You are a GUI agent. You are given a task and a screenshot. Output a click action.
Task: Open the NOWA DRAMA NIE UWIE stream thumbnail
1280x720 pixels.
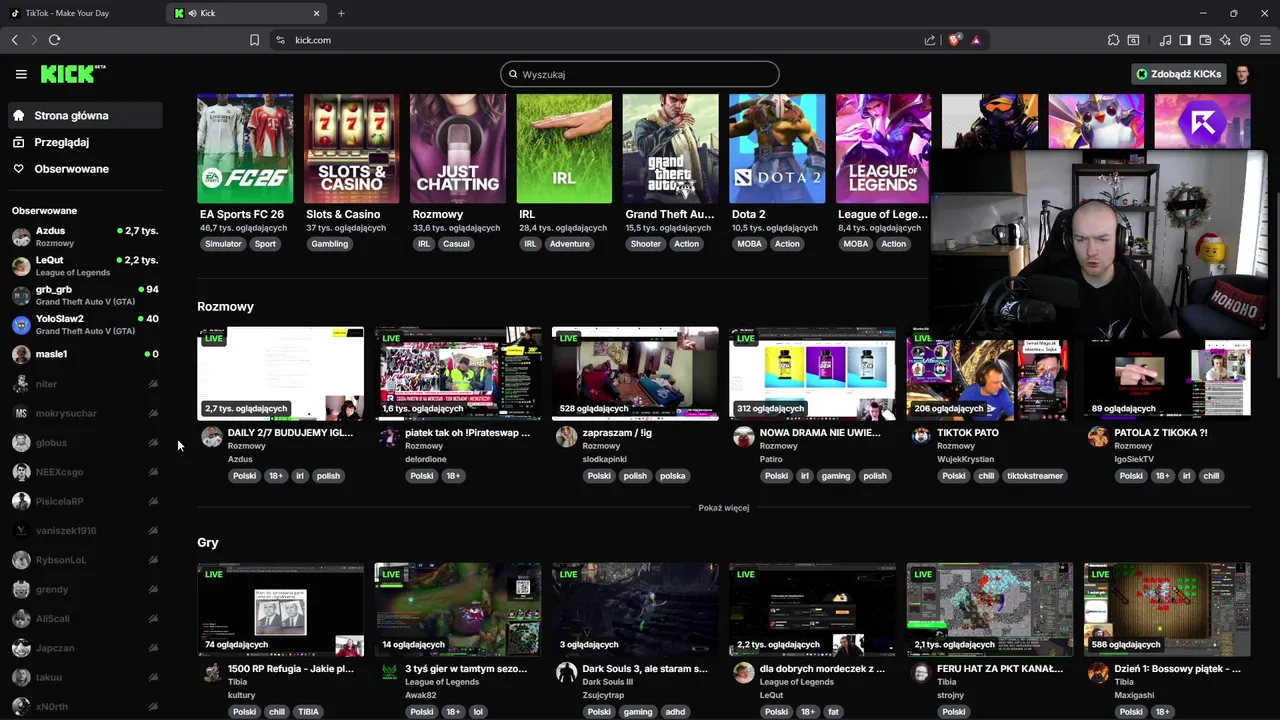coord(812,373)
